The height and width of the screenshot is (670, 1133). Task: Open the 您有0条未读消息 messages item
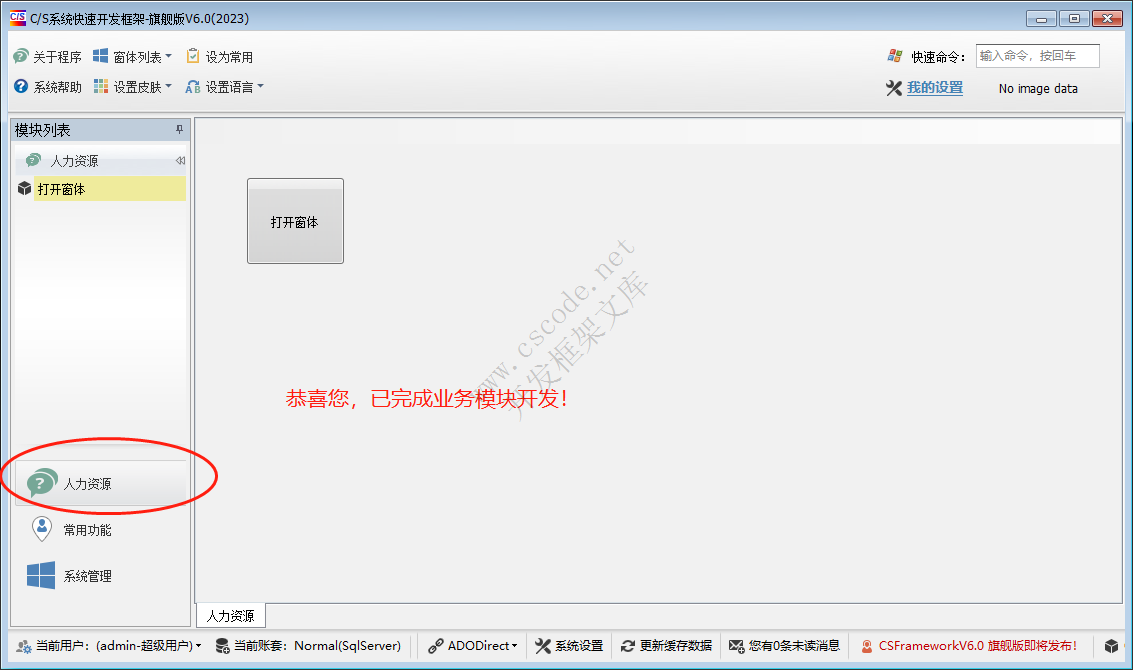tap(785, 645)
